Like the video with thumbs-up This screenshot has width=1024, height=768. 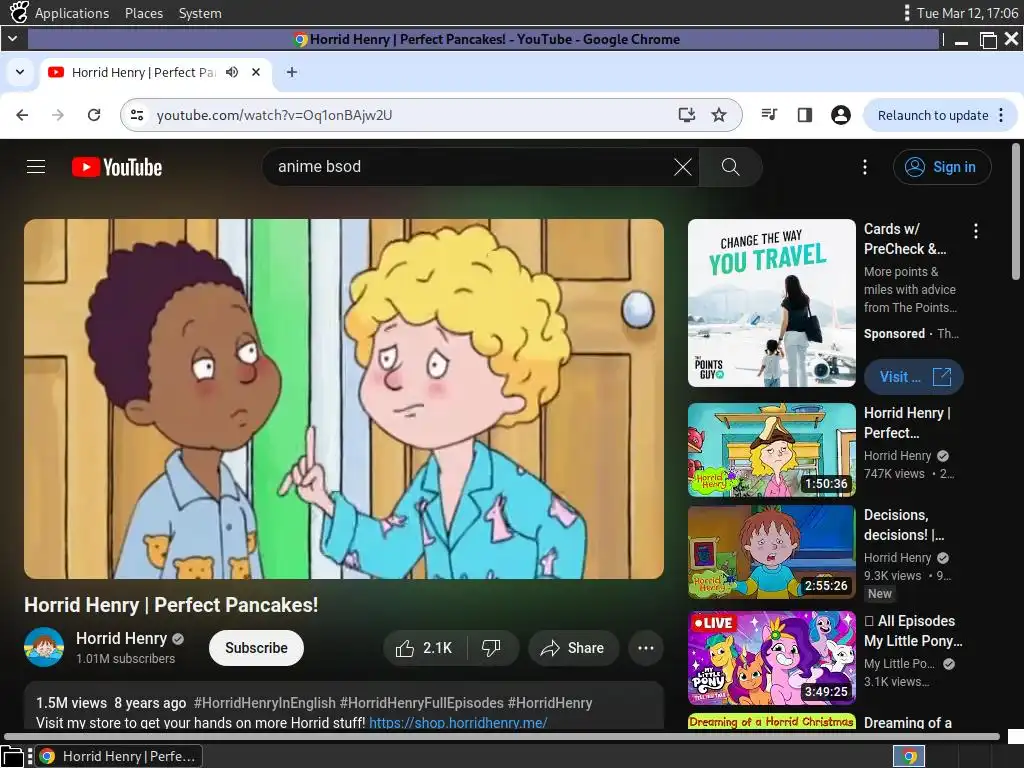coord(424,648)
